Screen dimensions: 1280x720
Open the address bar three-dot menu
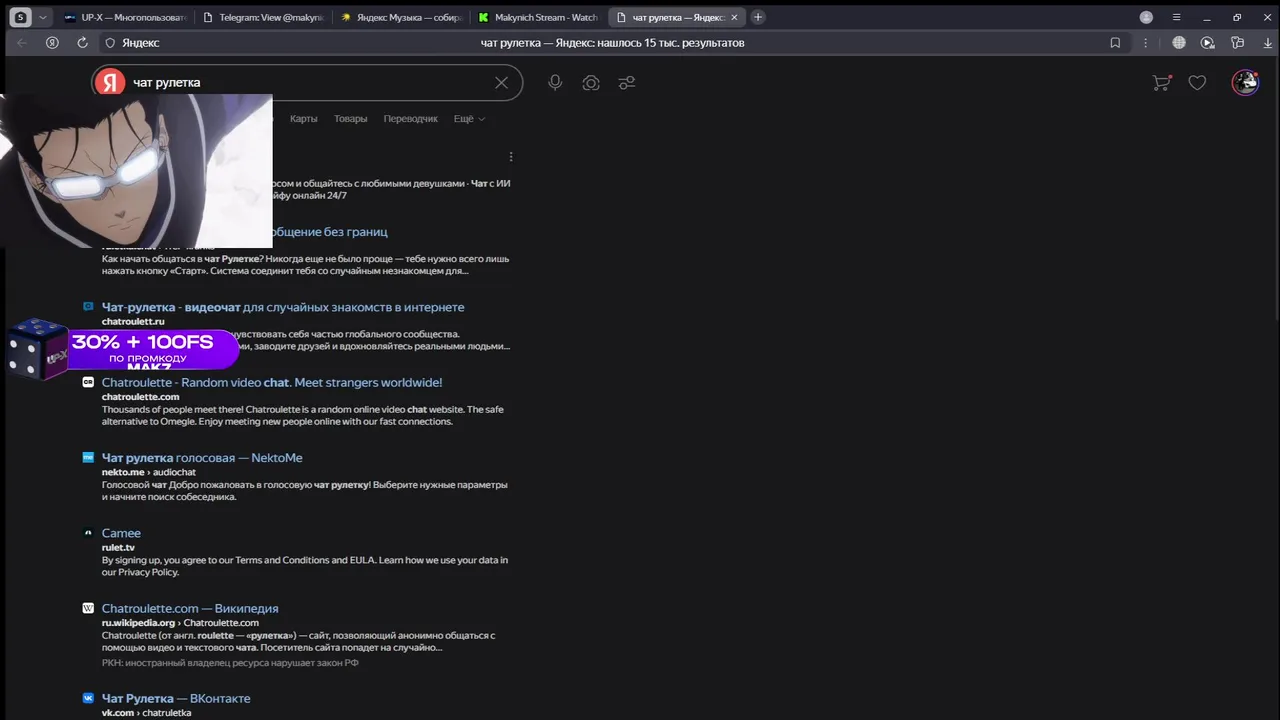[x=1146, y=43]
